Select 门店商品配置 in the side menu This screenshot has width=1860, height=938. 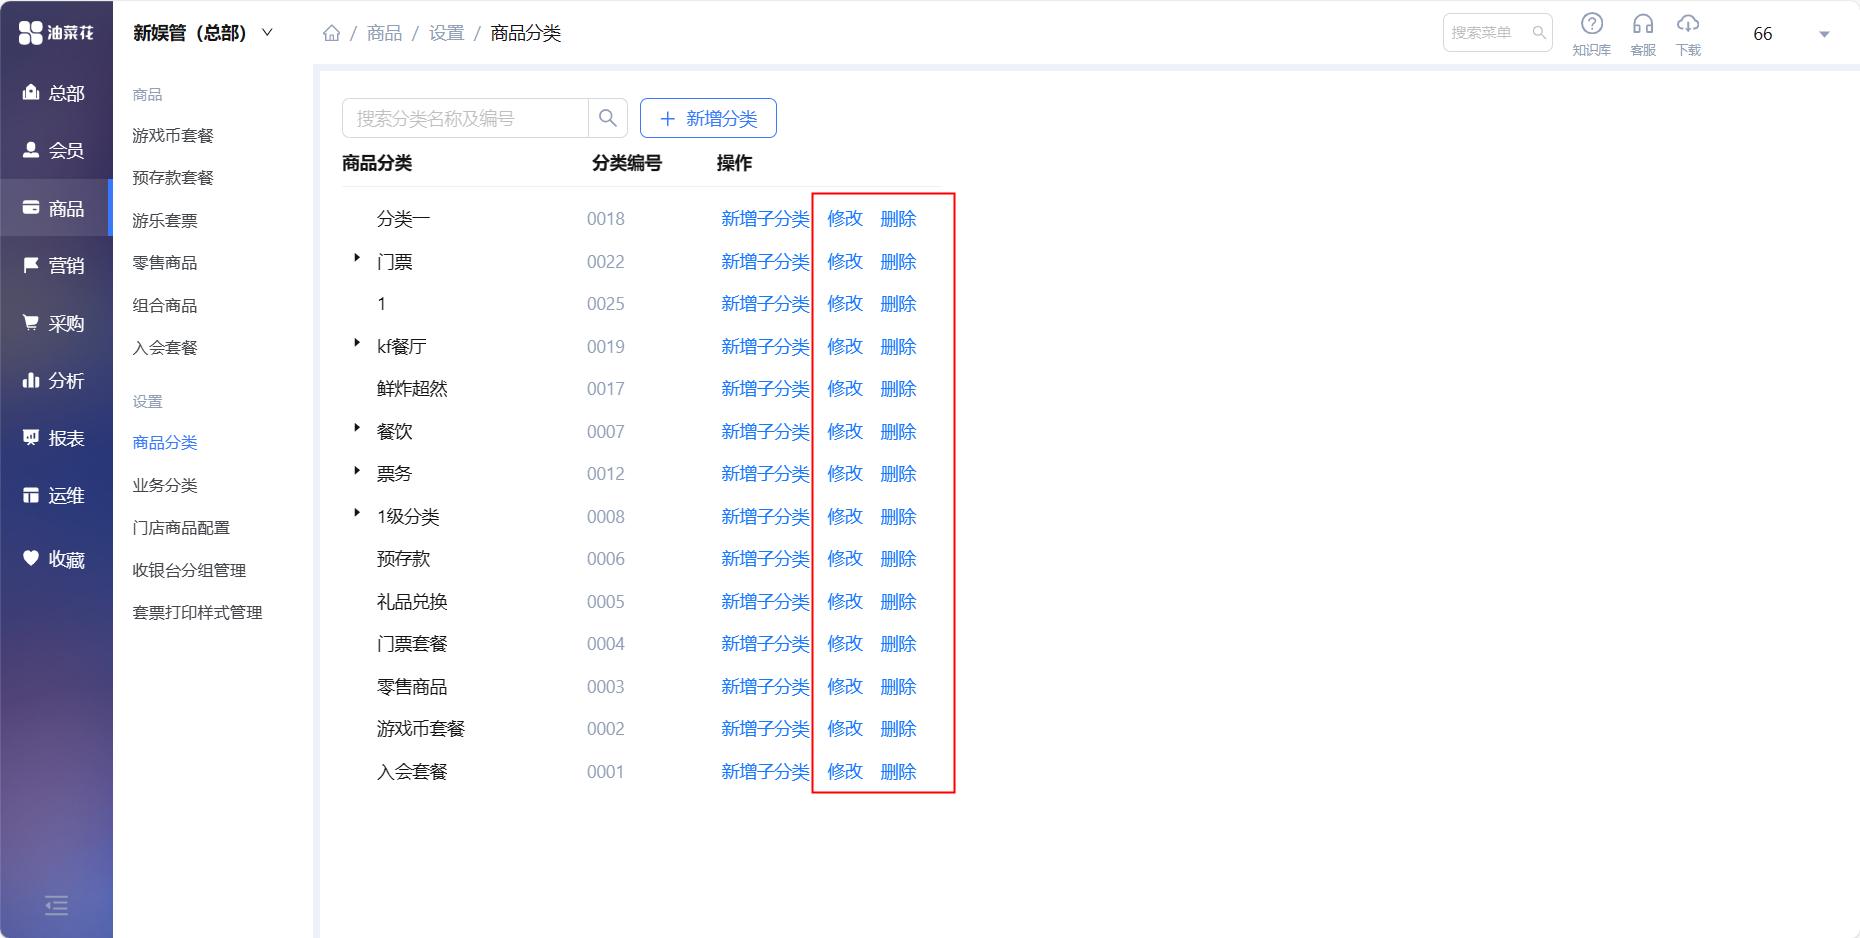coord(181,528)
